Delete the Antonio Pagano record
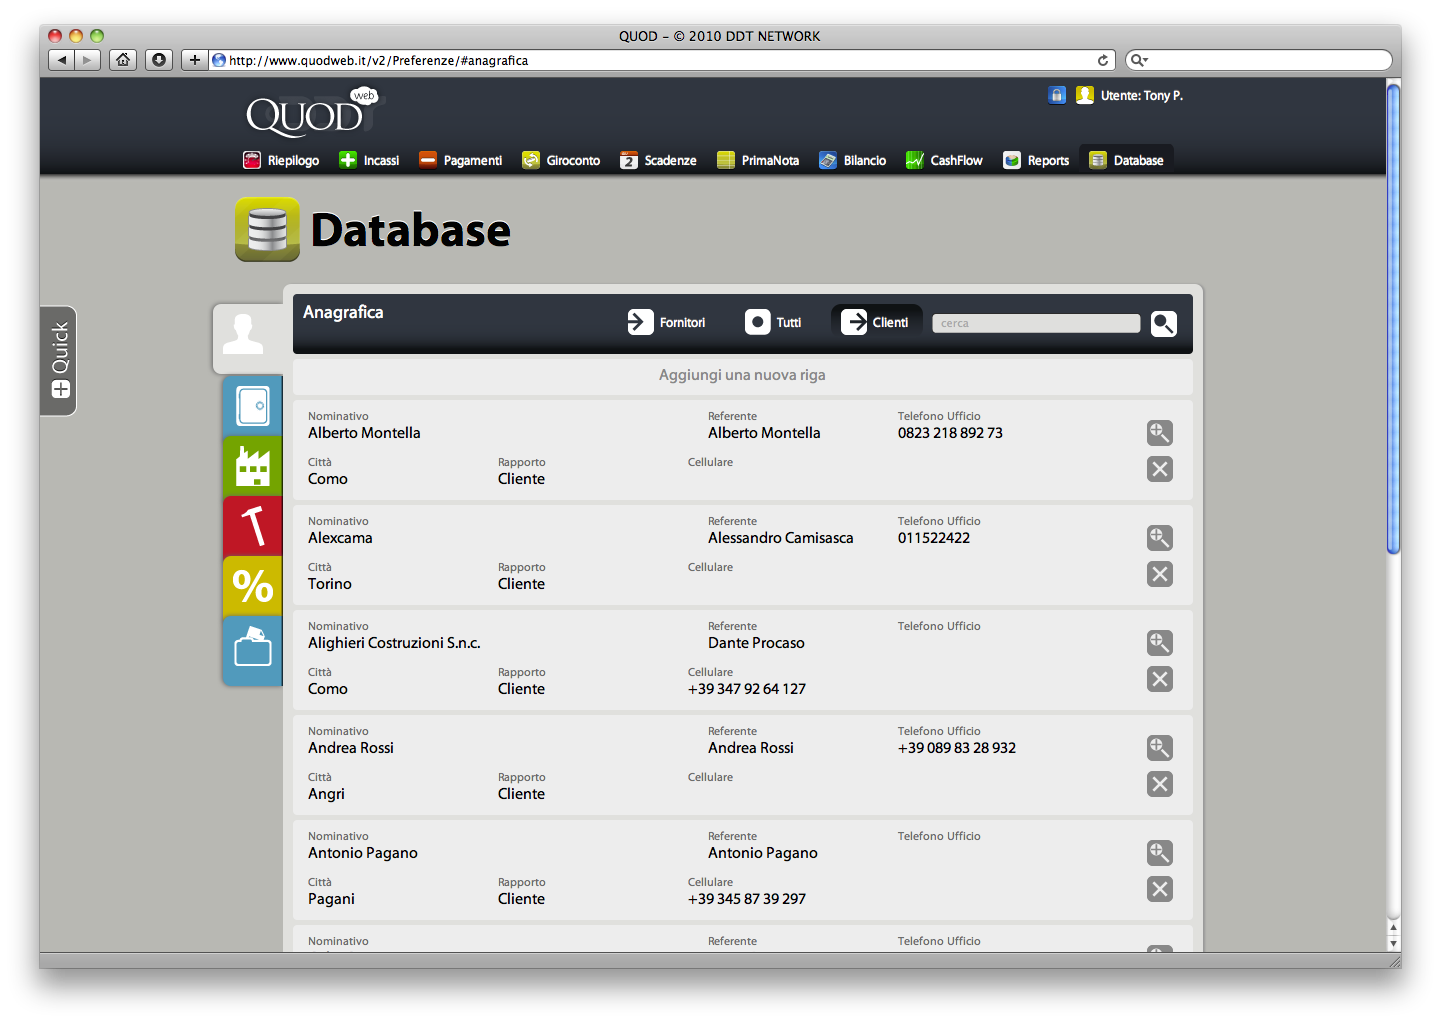Viewport: 1441px width, 1023px height. click(x=1160, y=889)
